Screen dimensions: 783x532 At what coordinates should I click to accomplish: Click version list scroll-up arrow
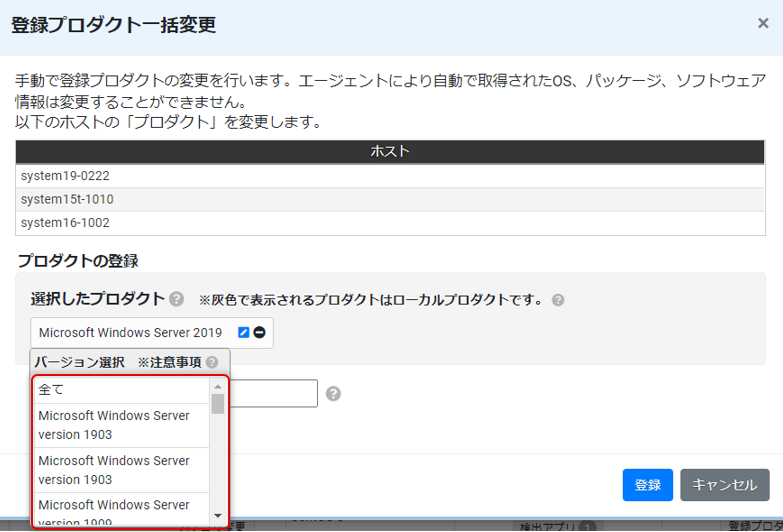pyautogui.click(x=218, y=387)
